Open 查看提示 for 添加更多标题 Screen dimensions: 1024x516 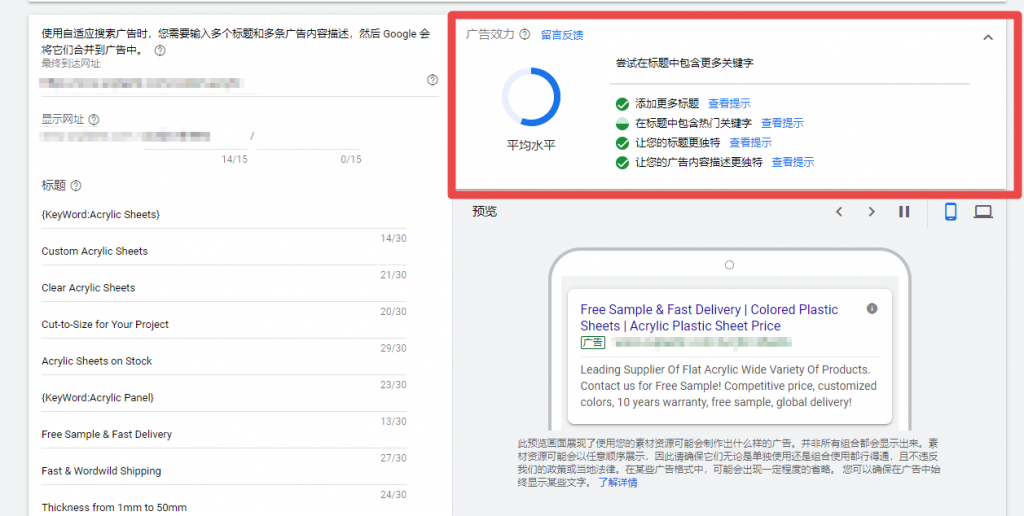729,103
